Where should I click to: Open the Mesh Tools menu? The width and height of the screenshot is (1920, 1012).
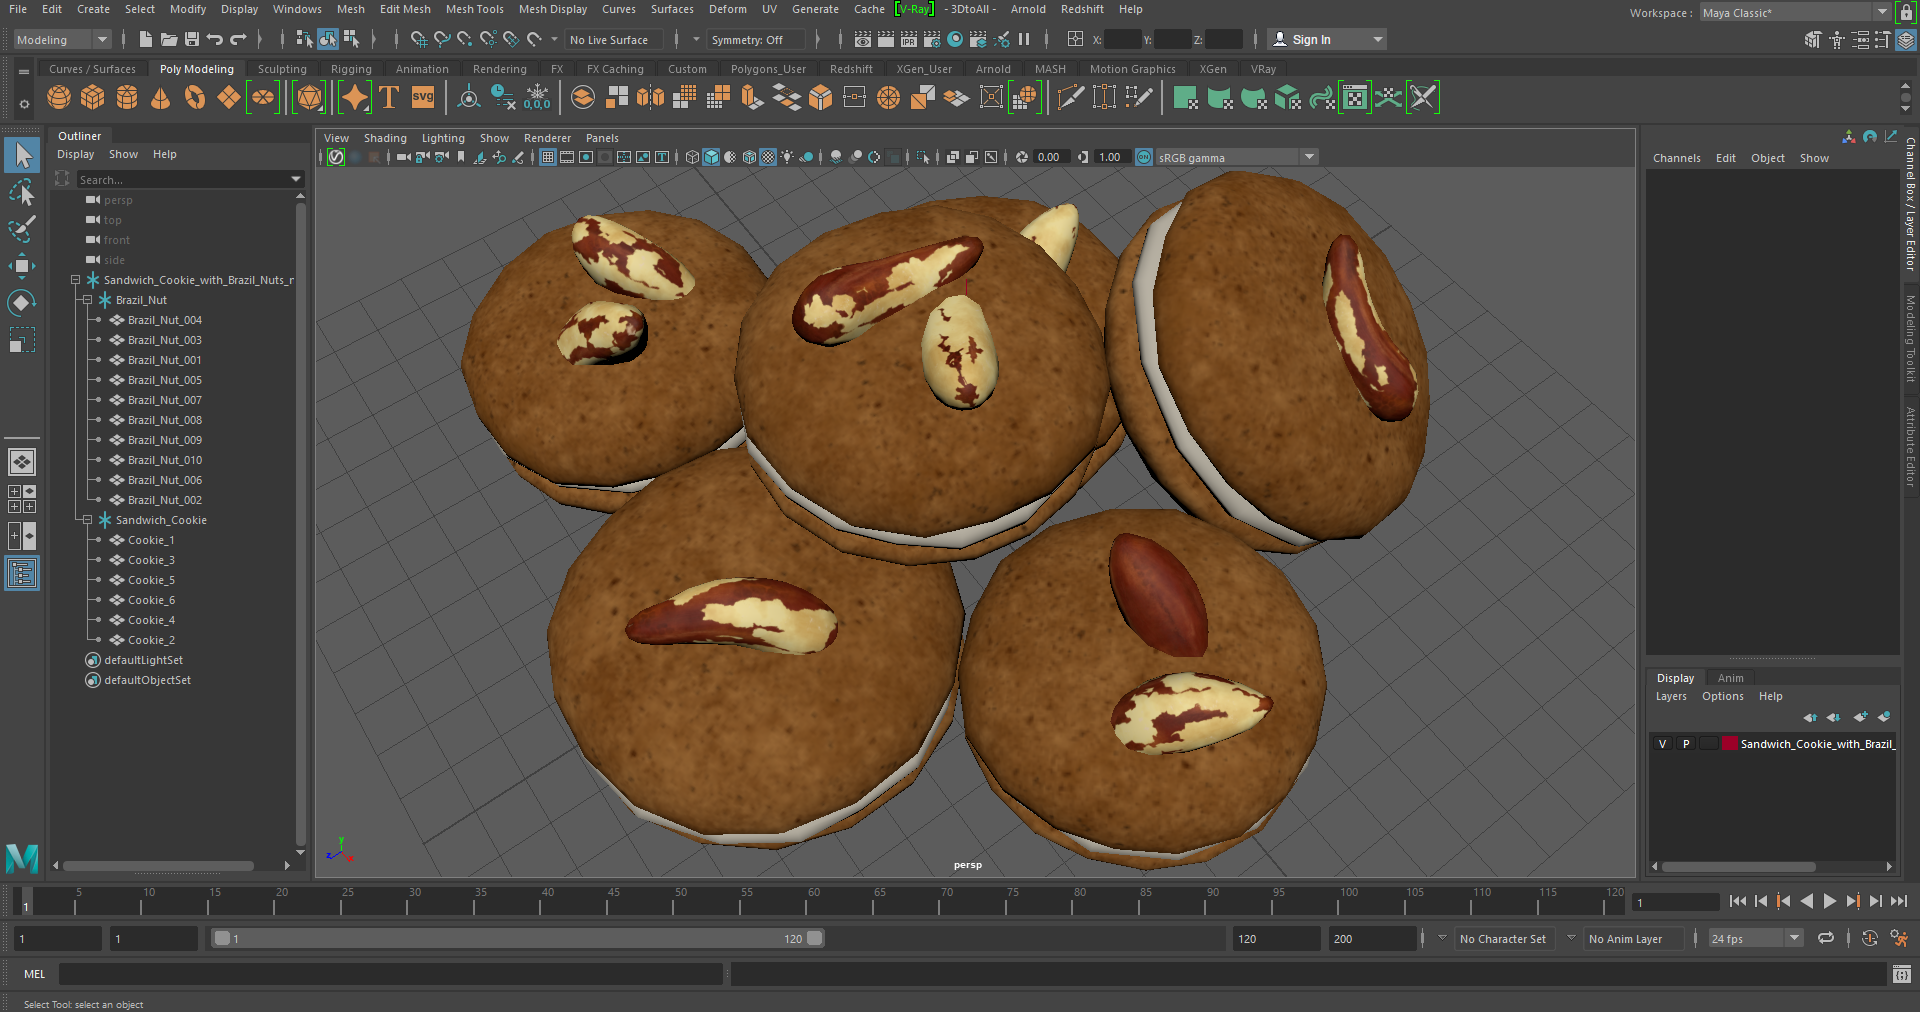coord(474,9)
